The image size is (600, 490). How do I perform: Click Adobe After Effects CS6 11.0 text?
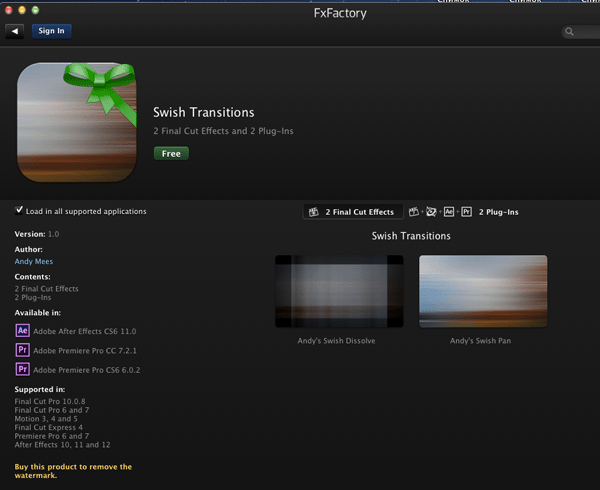click(85, 331)
